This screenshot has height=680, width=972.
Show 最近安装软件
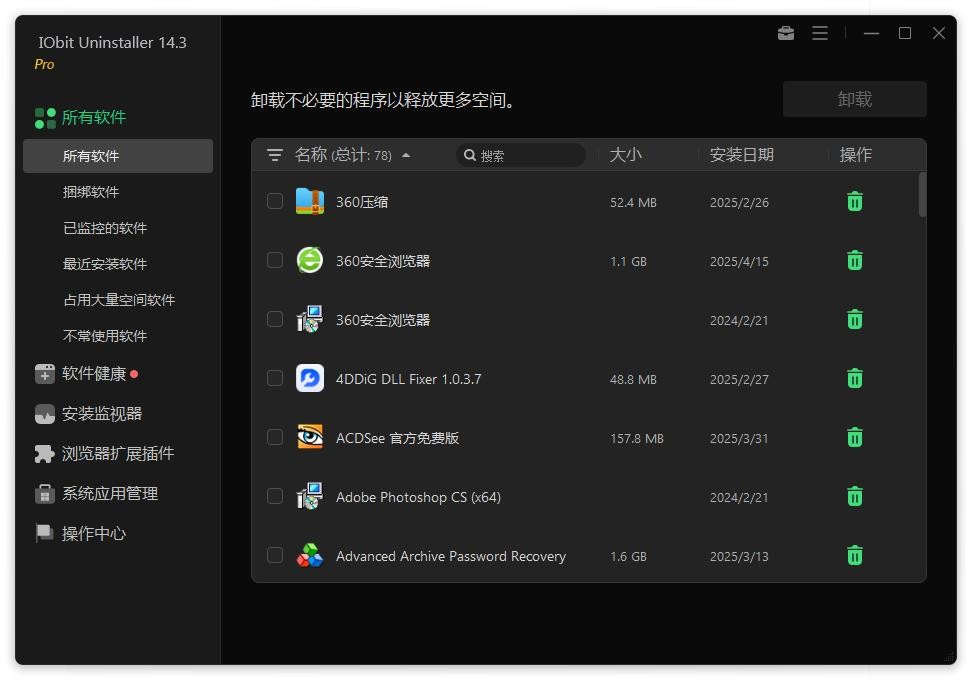(x=105, y=264)
